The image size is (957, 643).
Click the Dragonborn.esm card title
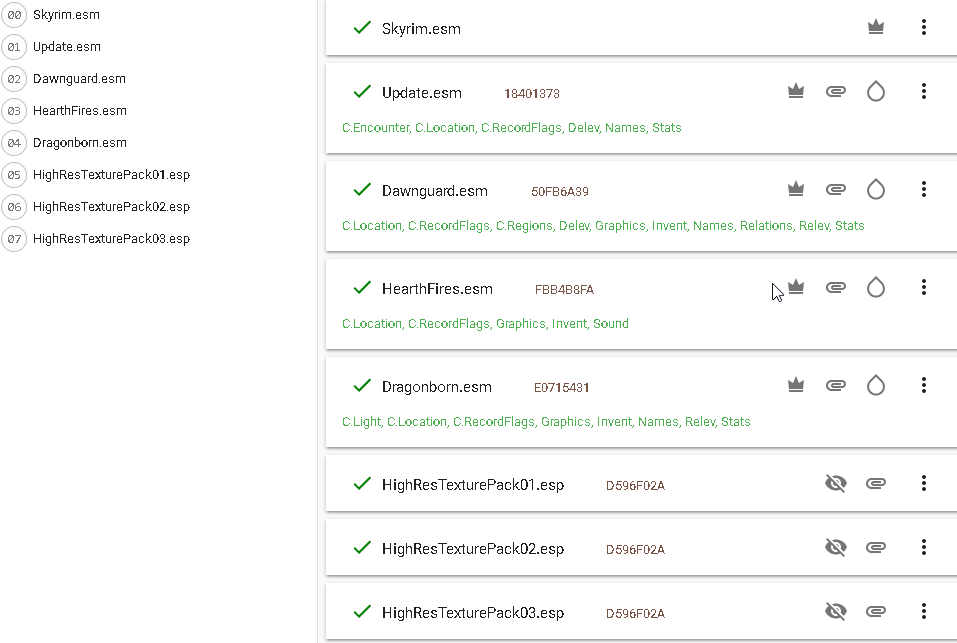436,387
